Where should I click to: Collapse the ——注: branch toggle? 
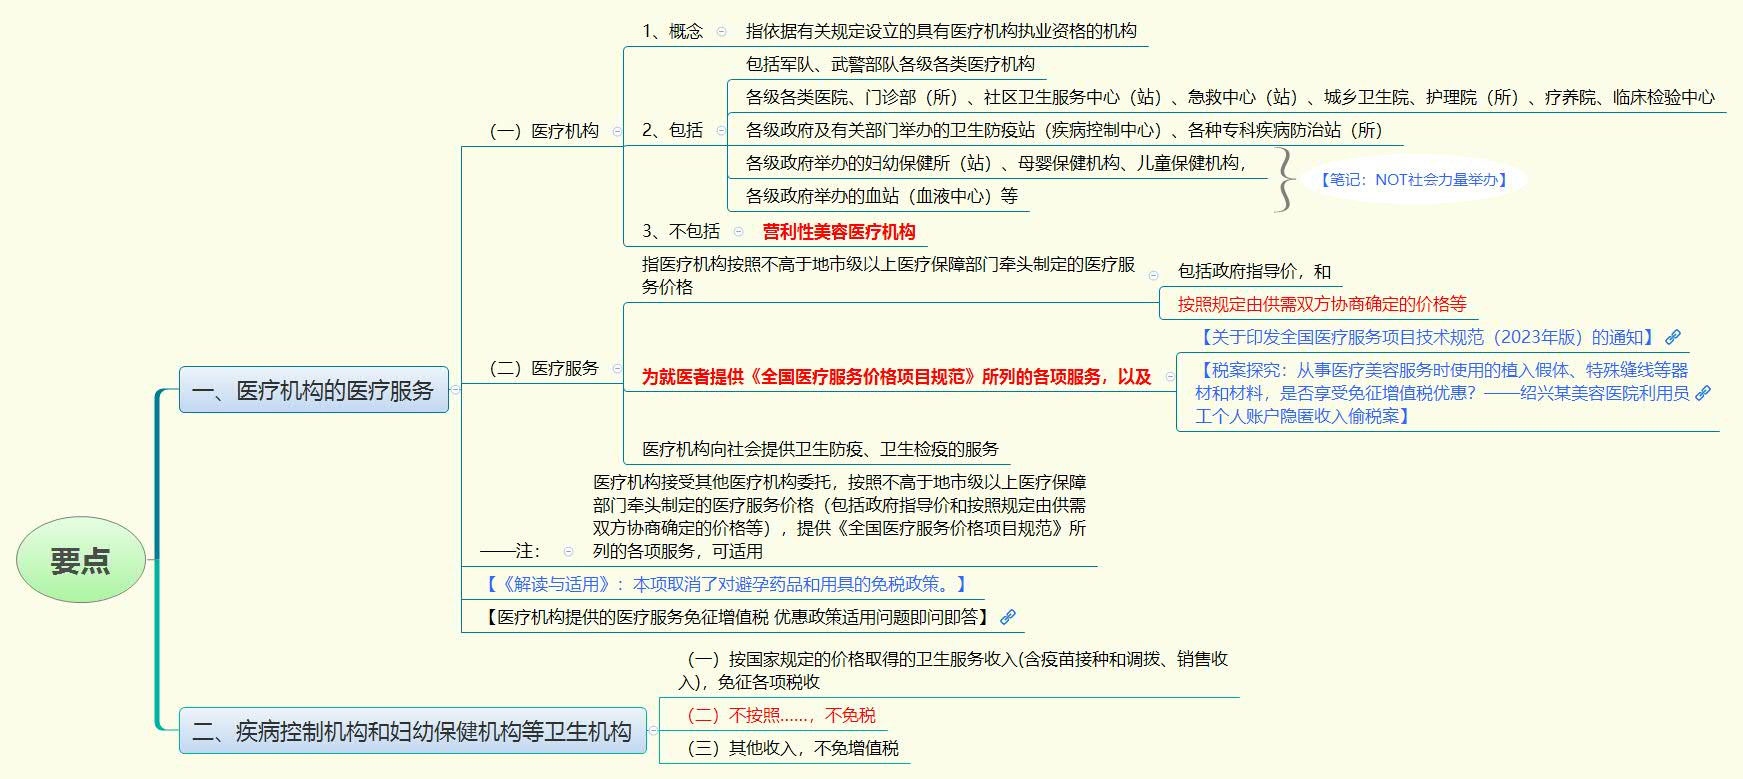pos(568,551)
